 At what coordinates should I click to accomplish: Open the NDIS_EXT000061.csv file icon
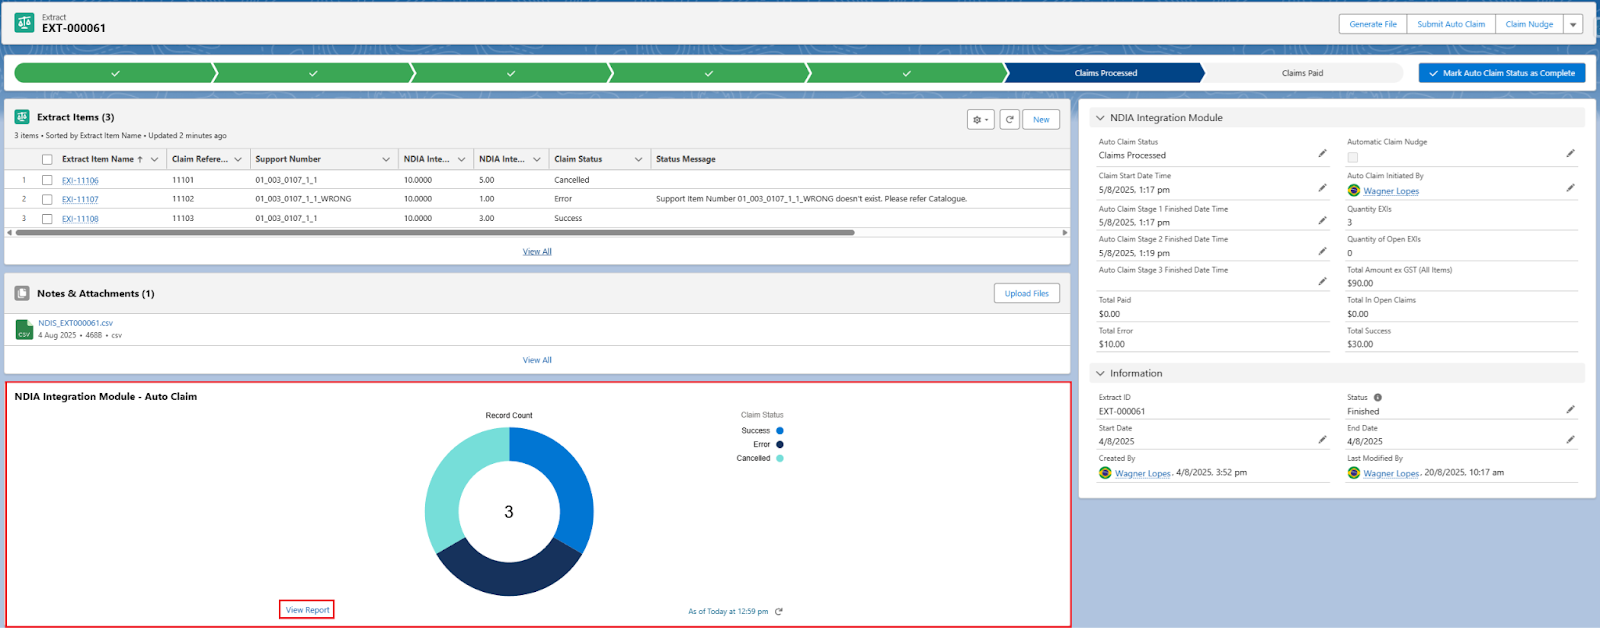pos(24,329)
